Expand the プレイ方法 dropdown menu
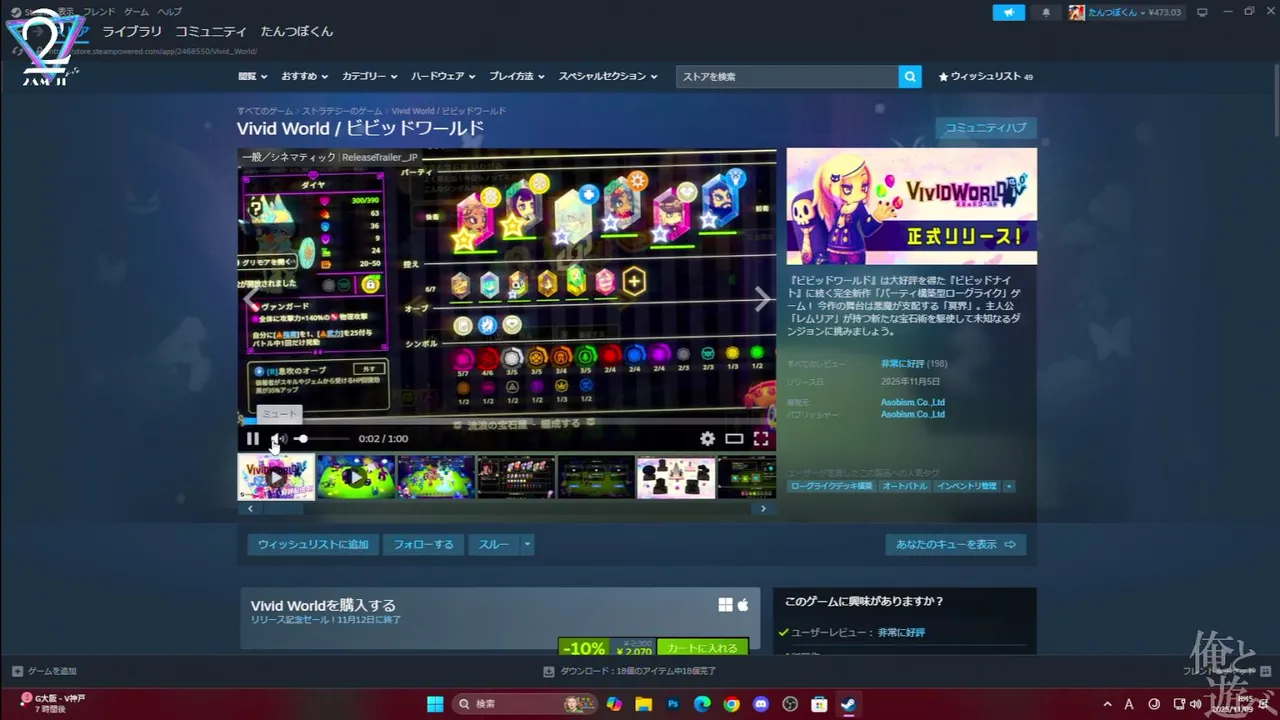Image resolution: width=1280 pixels, height=720 pixels. [x=517, y=76]
